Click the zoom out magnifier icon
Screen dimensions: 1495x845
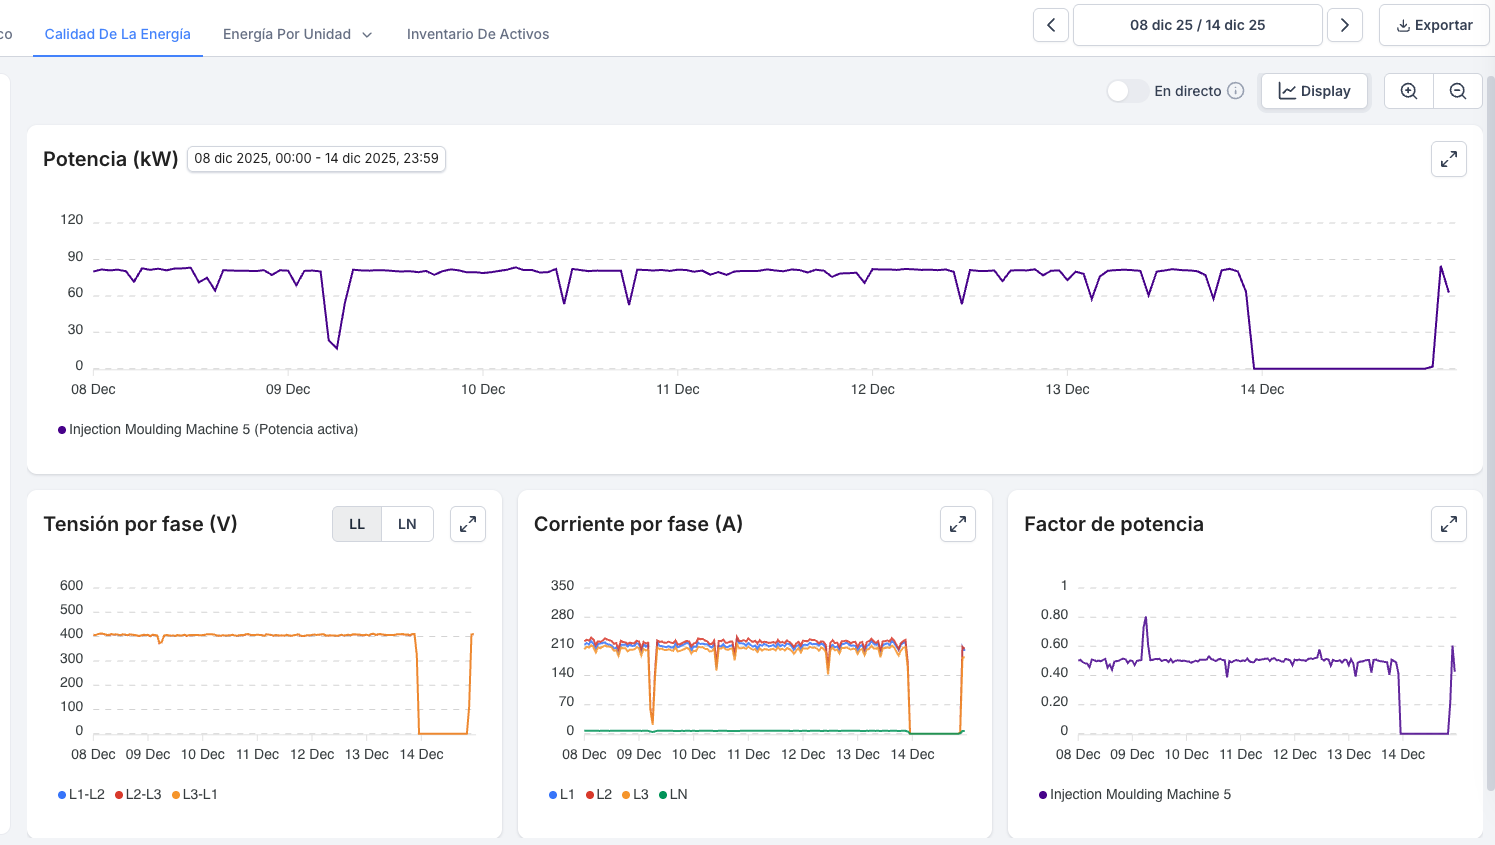[x=1458, y=91]
